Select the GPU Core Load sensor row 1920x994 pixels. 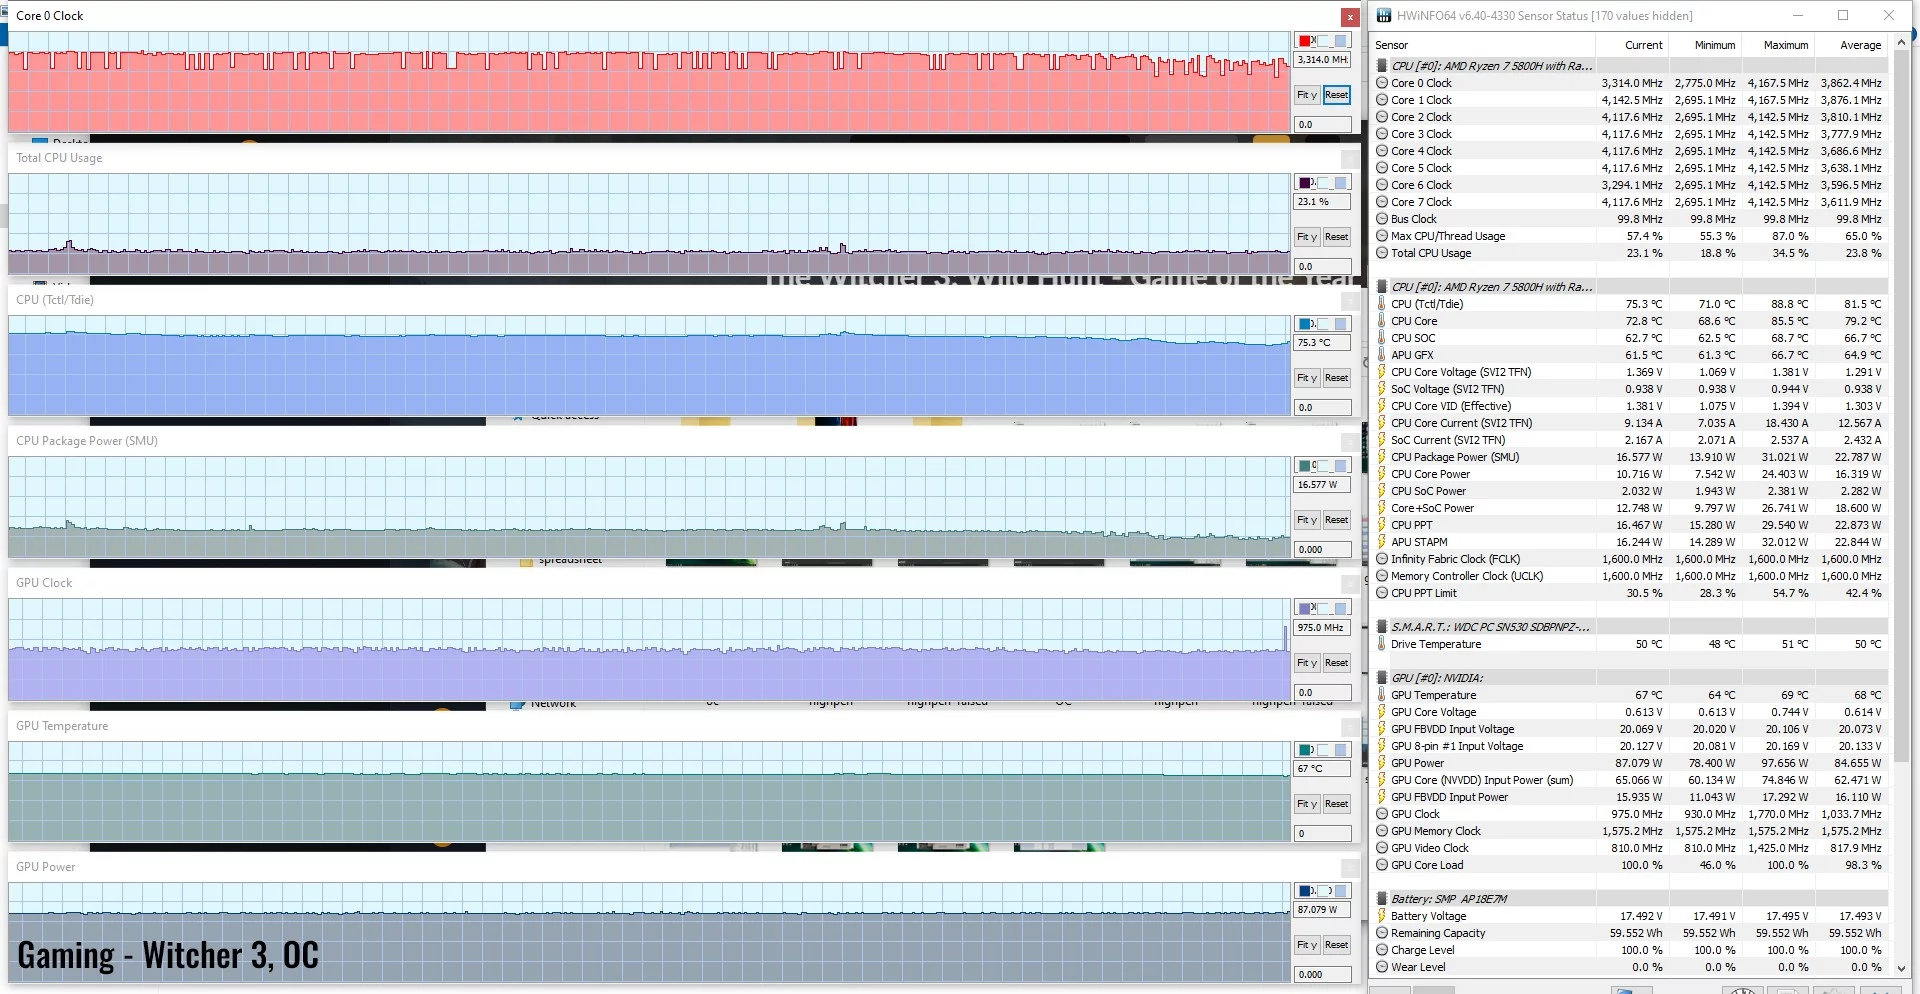(1426, 865)
